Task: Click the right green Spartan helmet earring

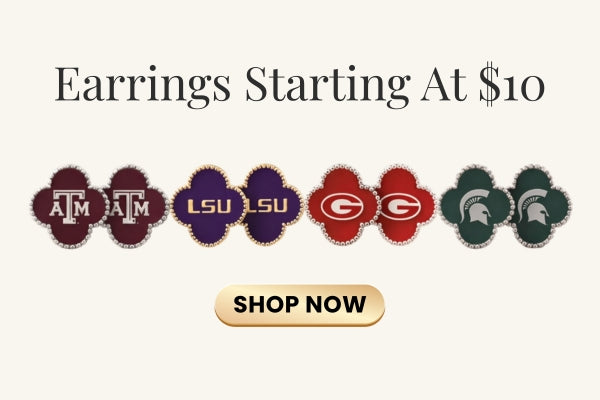Action: coord(539,206)
